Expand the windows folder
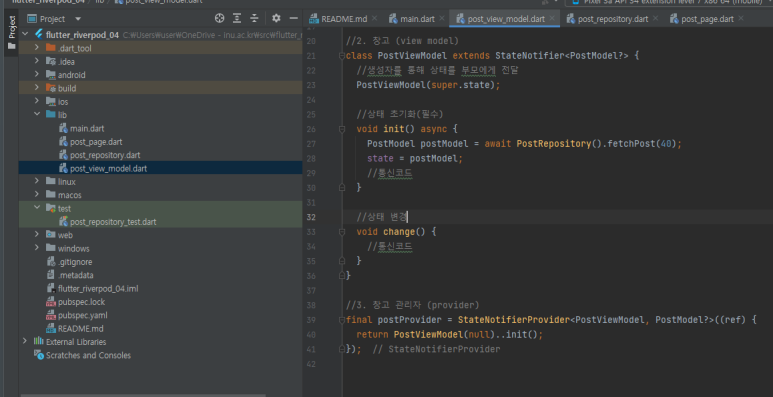Image resolution: width=773 pixels, height=397 pixels. (x=37, y=248)
